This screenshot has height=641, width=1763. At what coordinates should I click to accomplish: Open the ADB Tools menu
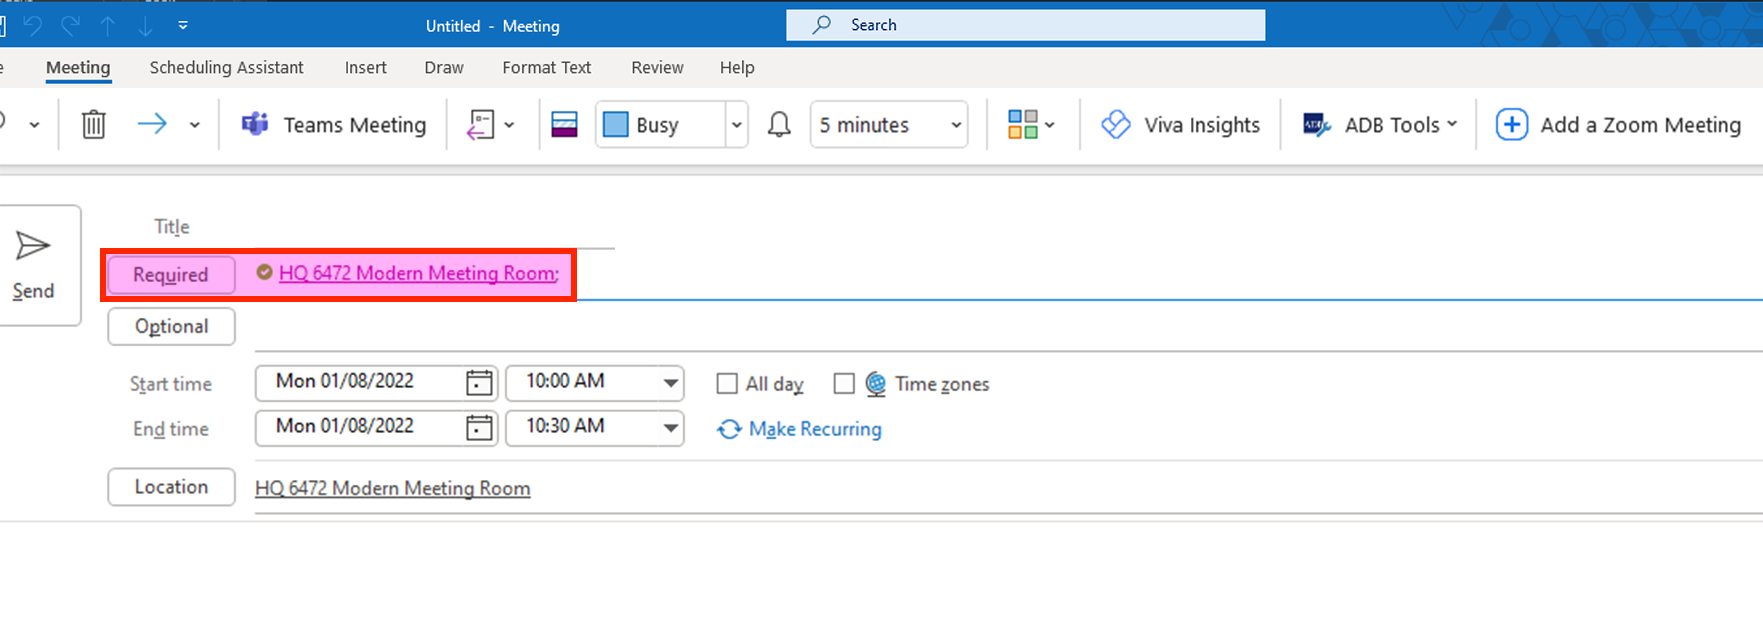(1380, 125)
